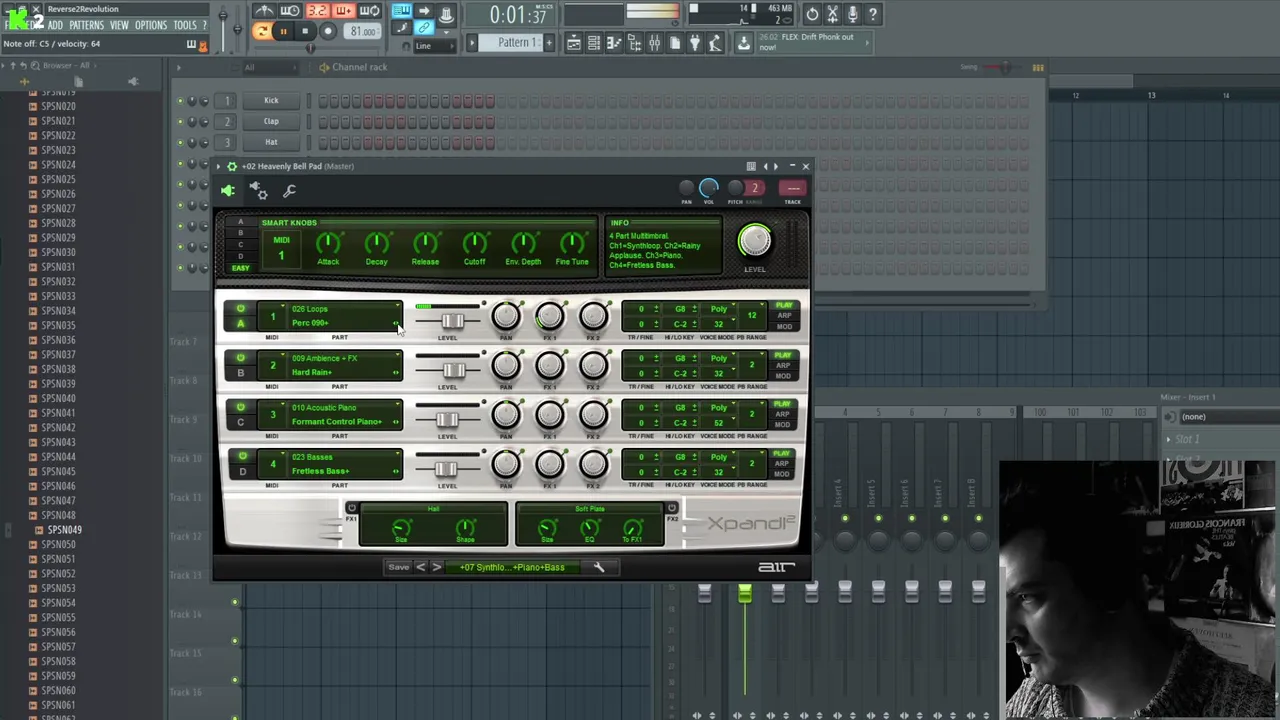
Task: Open the 023 Basses category dropdown
Action: 345,457
